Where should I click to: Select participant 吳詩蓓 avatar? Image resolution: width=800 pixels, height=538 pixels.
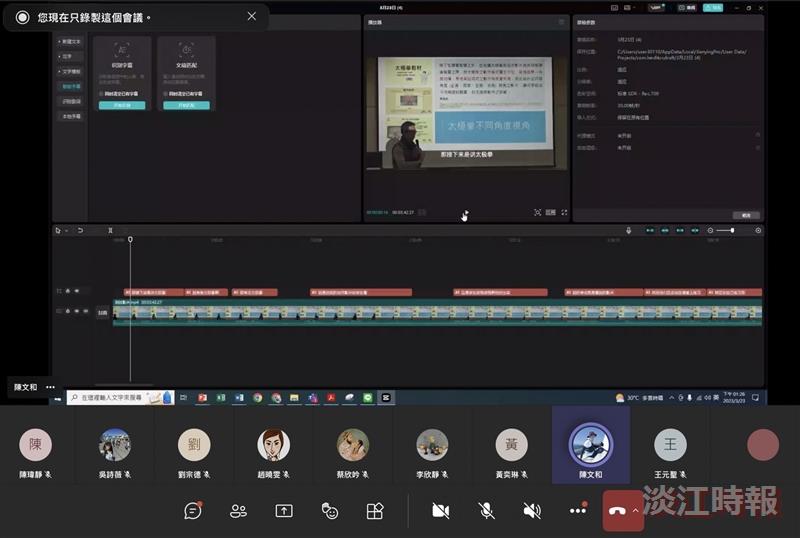(x=114, y=445)
